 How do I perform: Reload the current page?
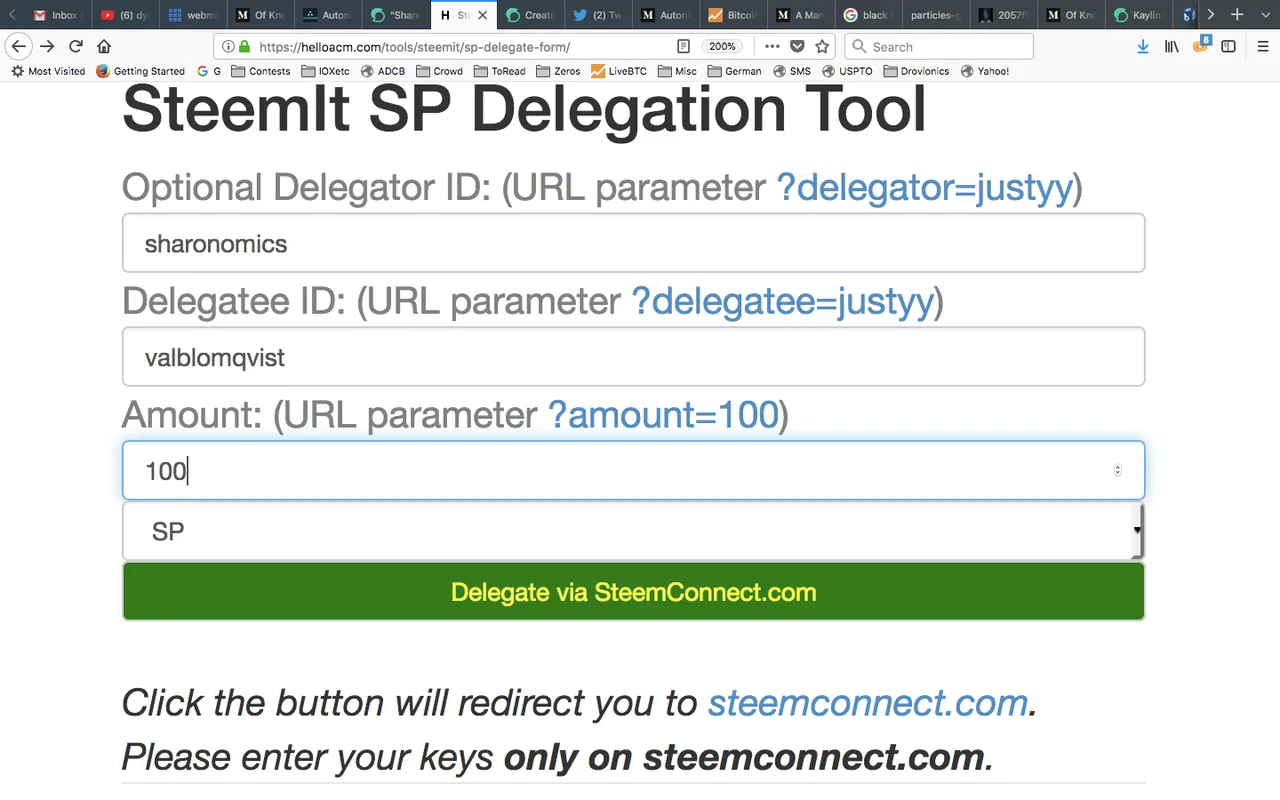click(x=76, y=46)
